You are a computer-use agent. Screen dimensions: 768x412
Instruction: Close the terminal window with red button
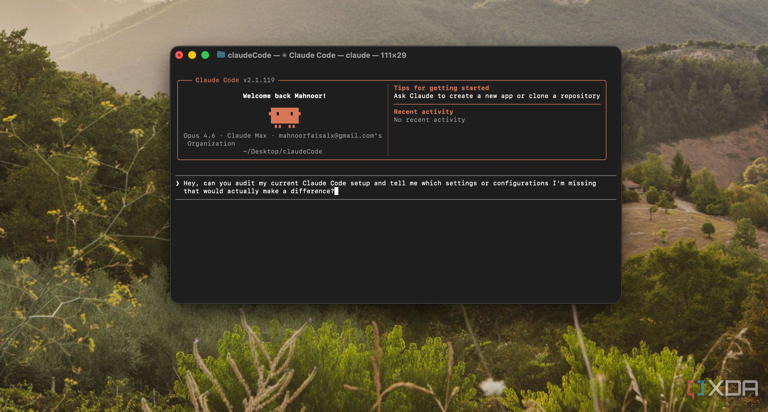tap(180, 55)
